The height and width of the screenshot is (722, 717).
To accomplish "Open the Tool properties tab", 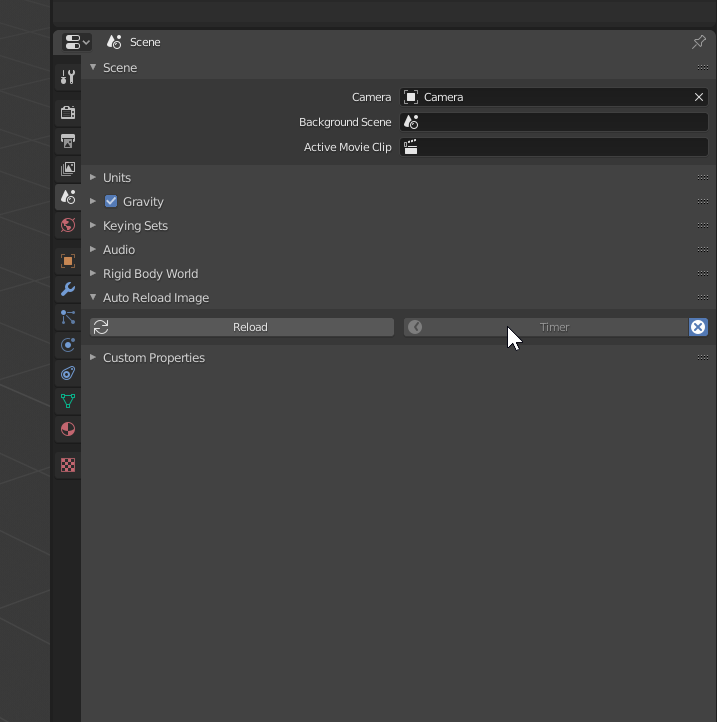I will 68,77.
